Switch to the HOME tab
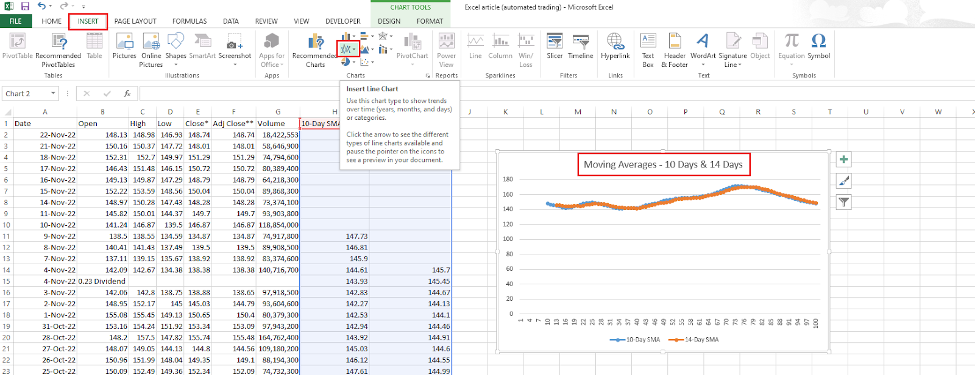977x375 pixels. pyautogui.click(x=51, y=21)
